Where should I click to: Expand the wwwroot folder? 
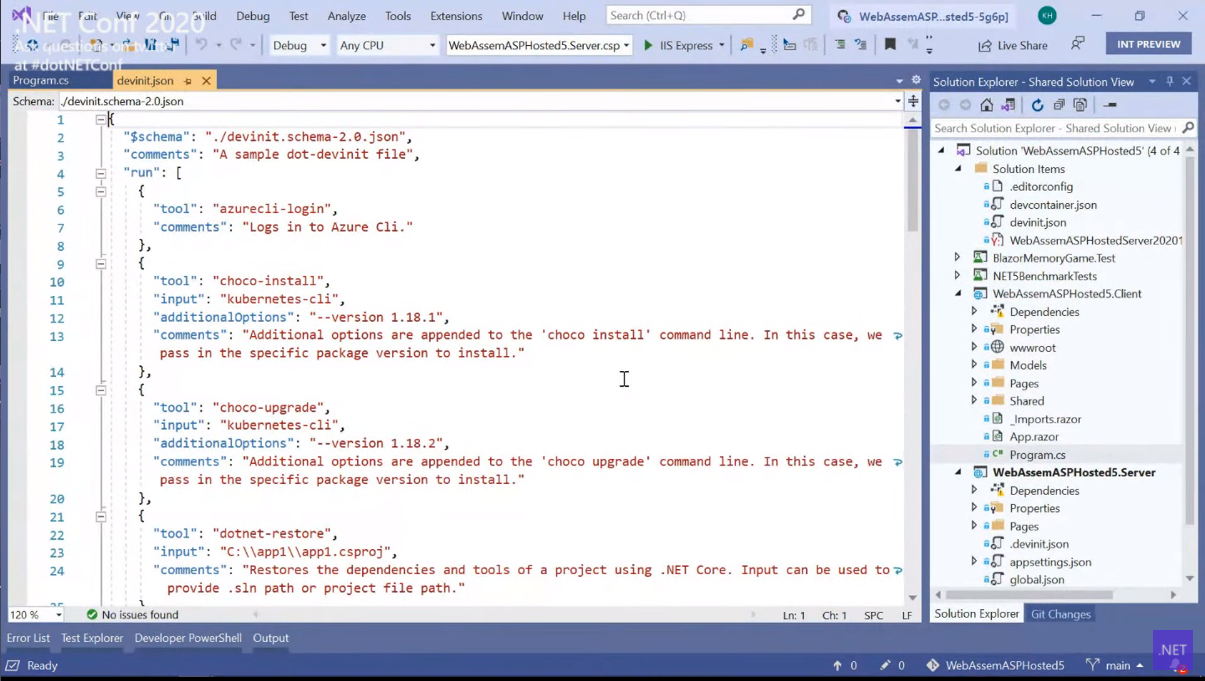974,347
